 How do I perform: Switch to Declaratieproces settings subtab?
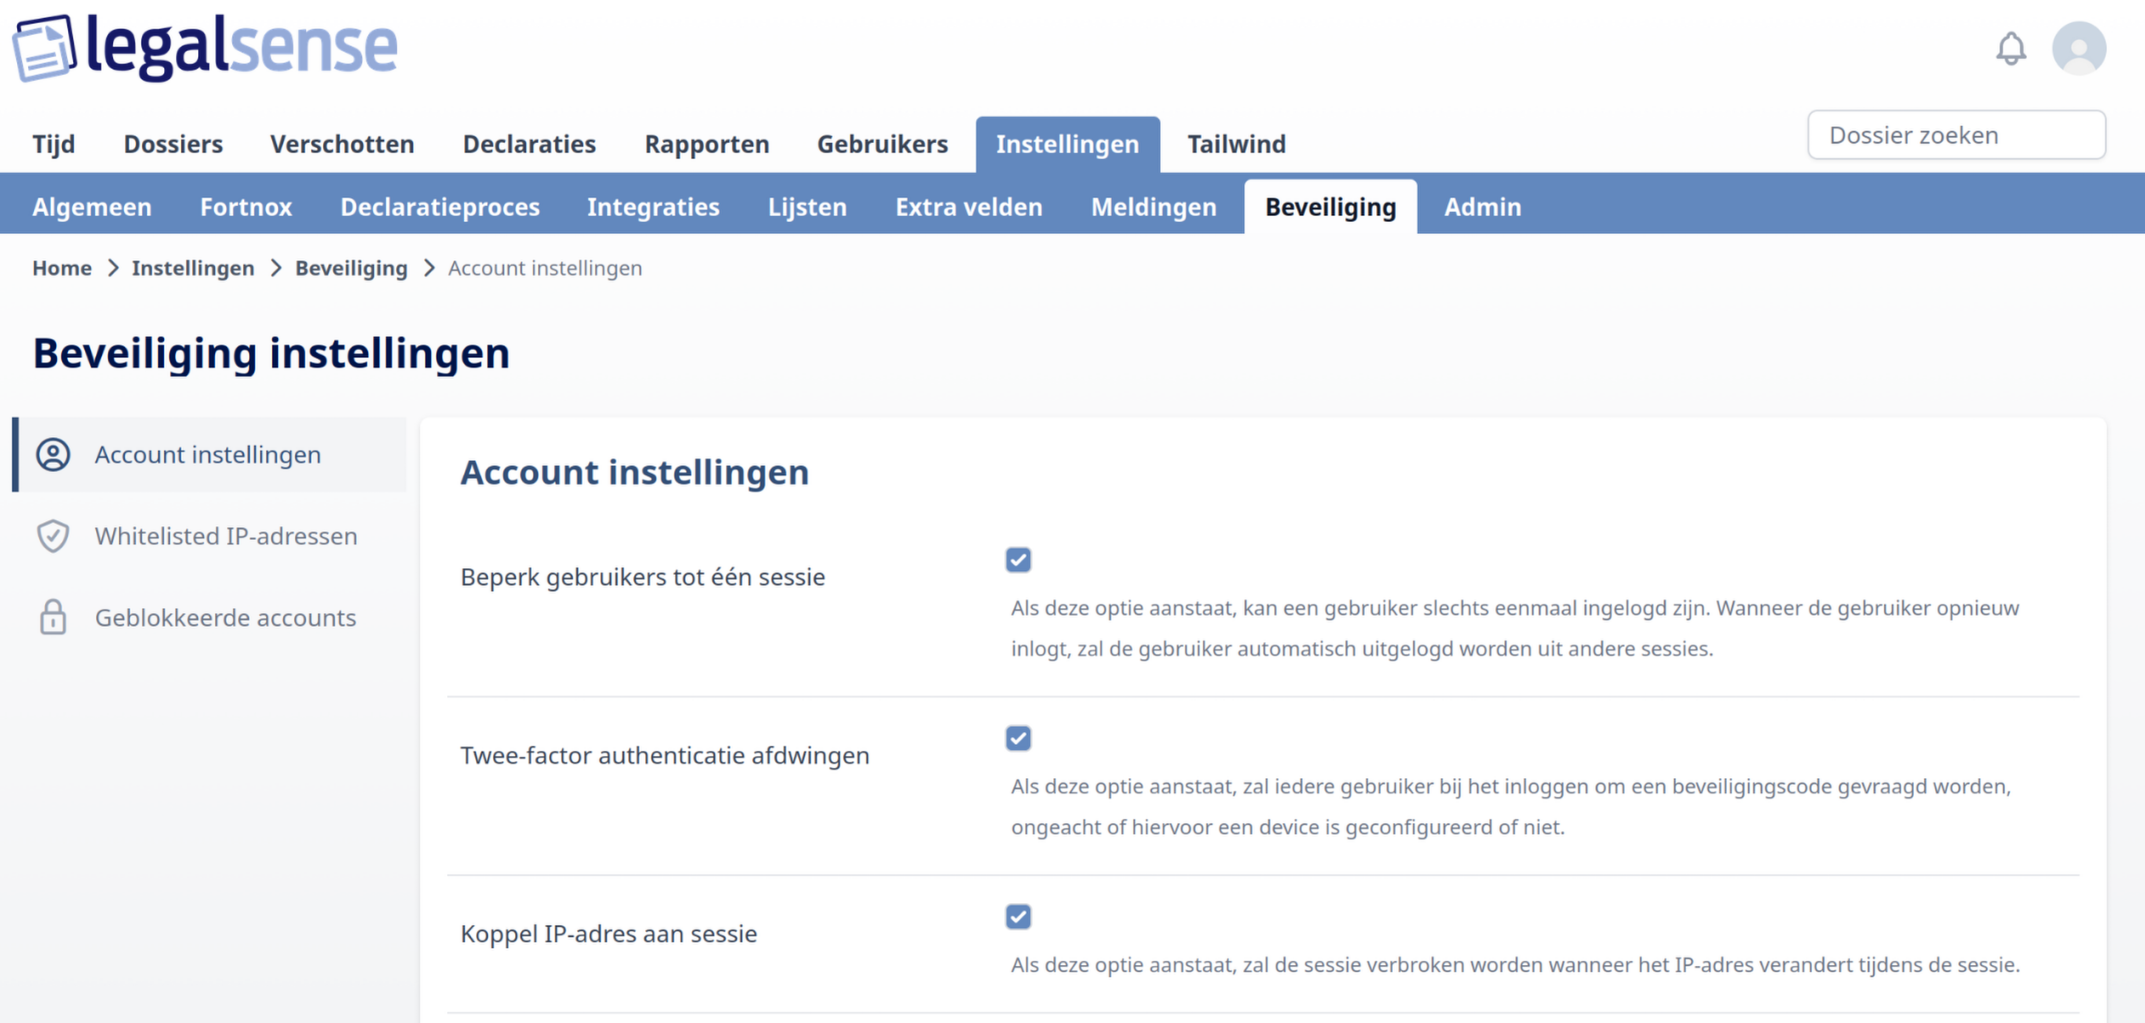click(x=440, y=207)
